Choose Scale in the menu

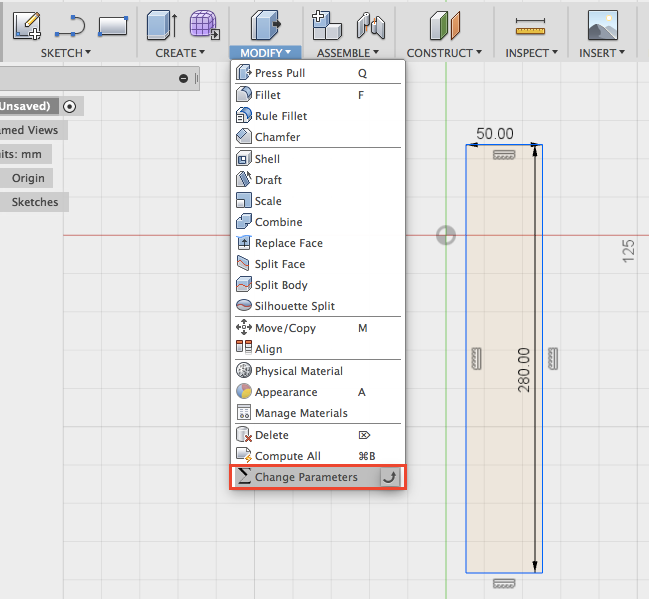pyautogui.click(x=318, y=201)
